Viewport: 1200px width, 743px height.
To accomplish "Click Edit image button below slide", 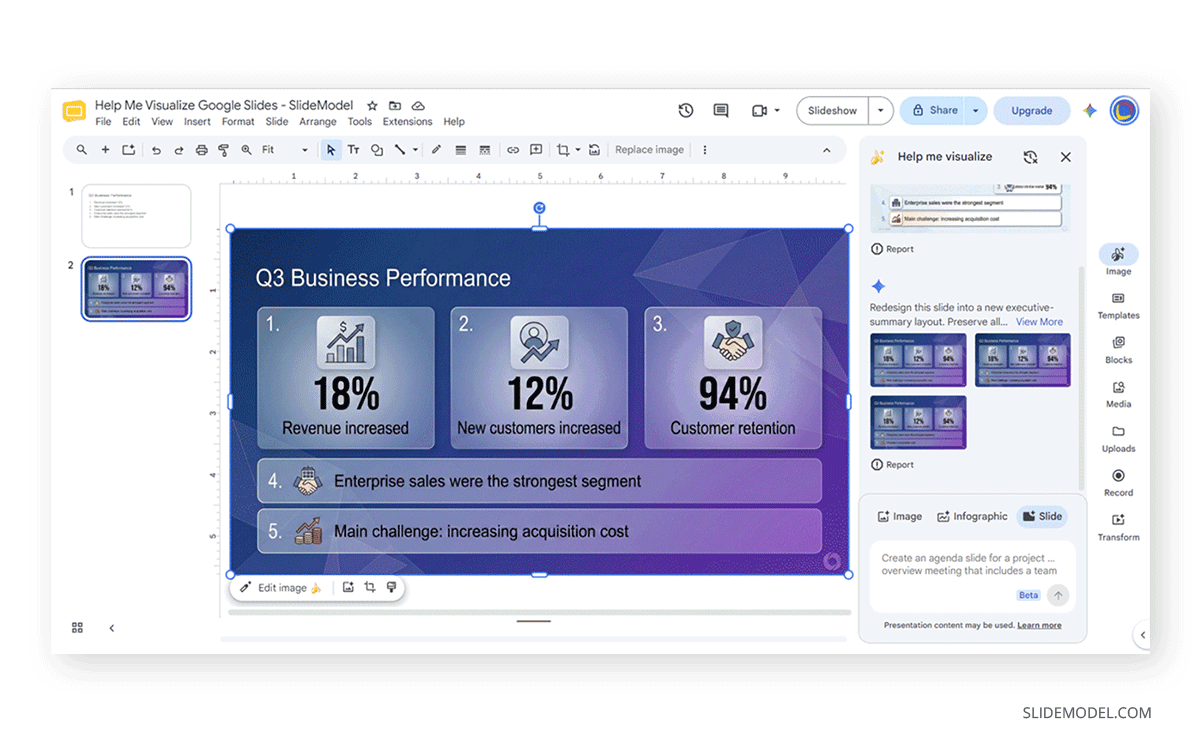I will [x=281, y=588].
